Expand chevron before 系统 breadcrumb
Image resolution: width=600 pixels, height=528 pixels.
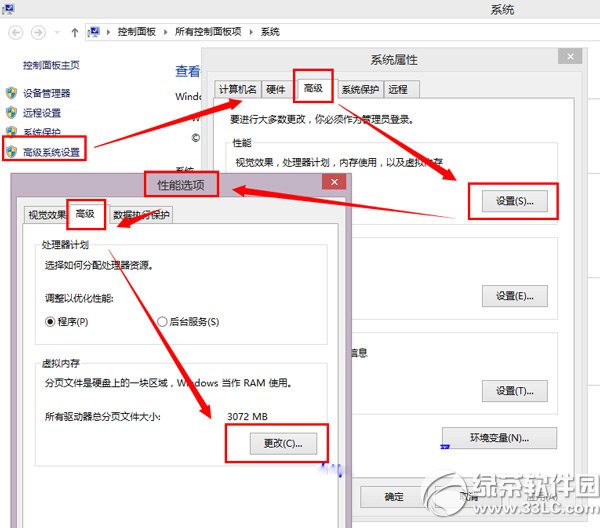coord(251,32)
